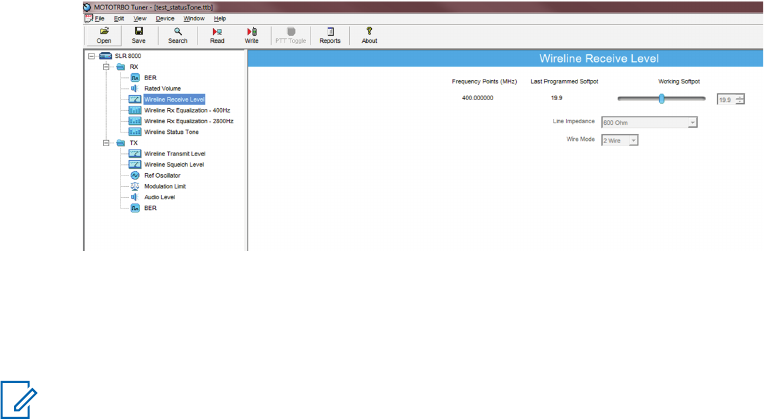The image size is (764, 419).
Task: Select Wireline Rx Equalization - 400Hz item
Action: 187,111
